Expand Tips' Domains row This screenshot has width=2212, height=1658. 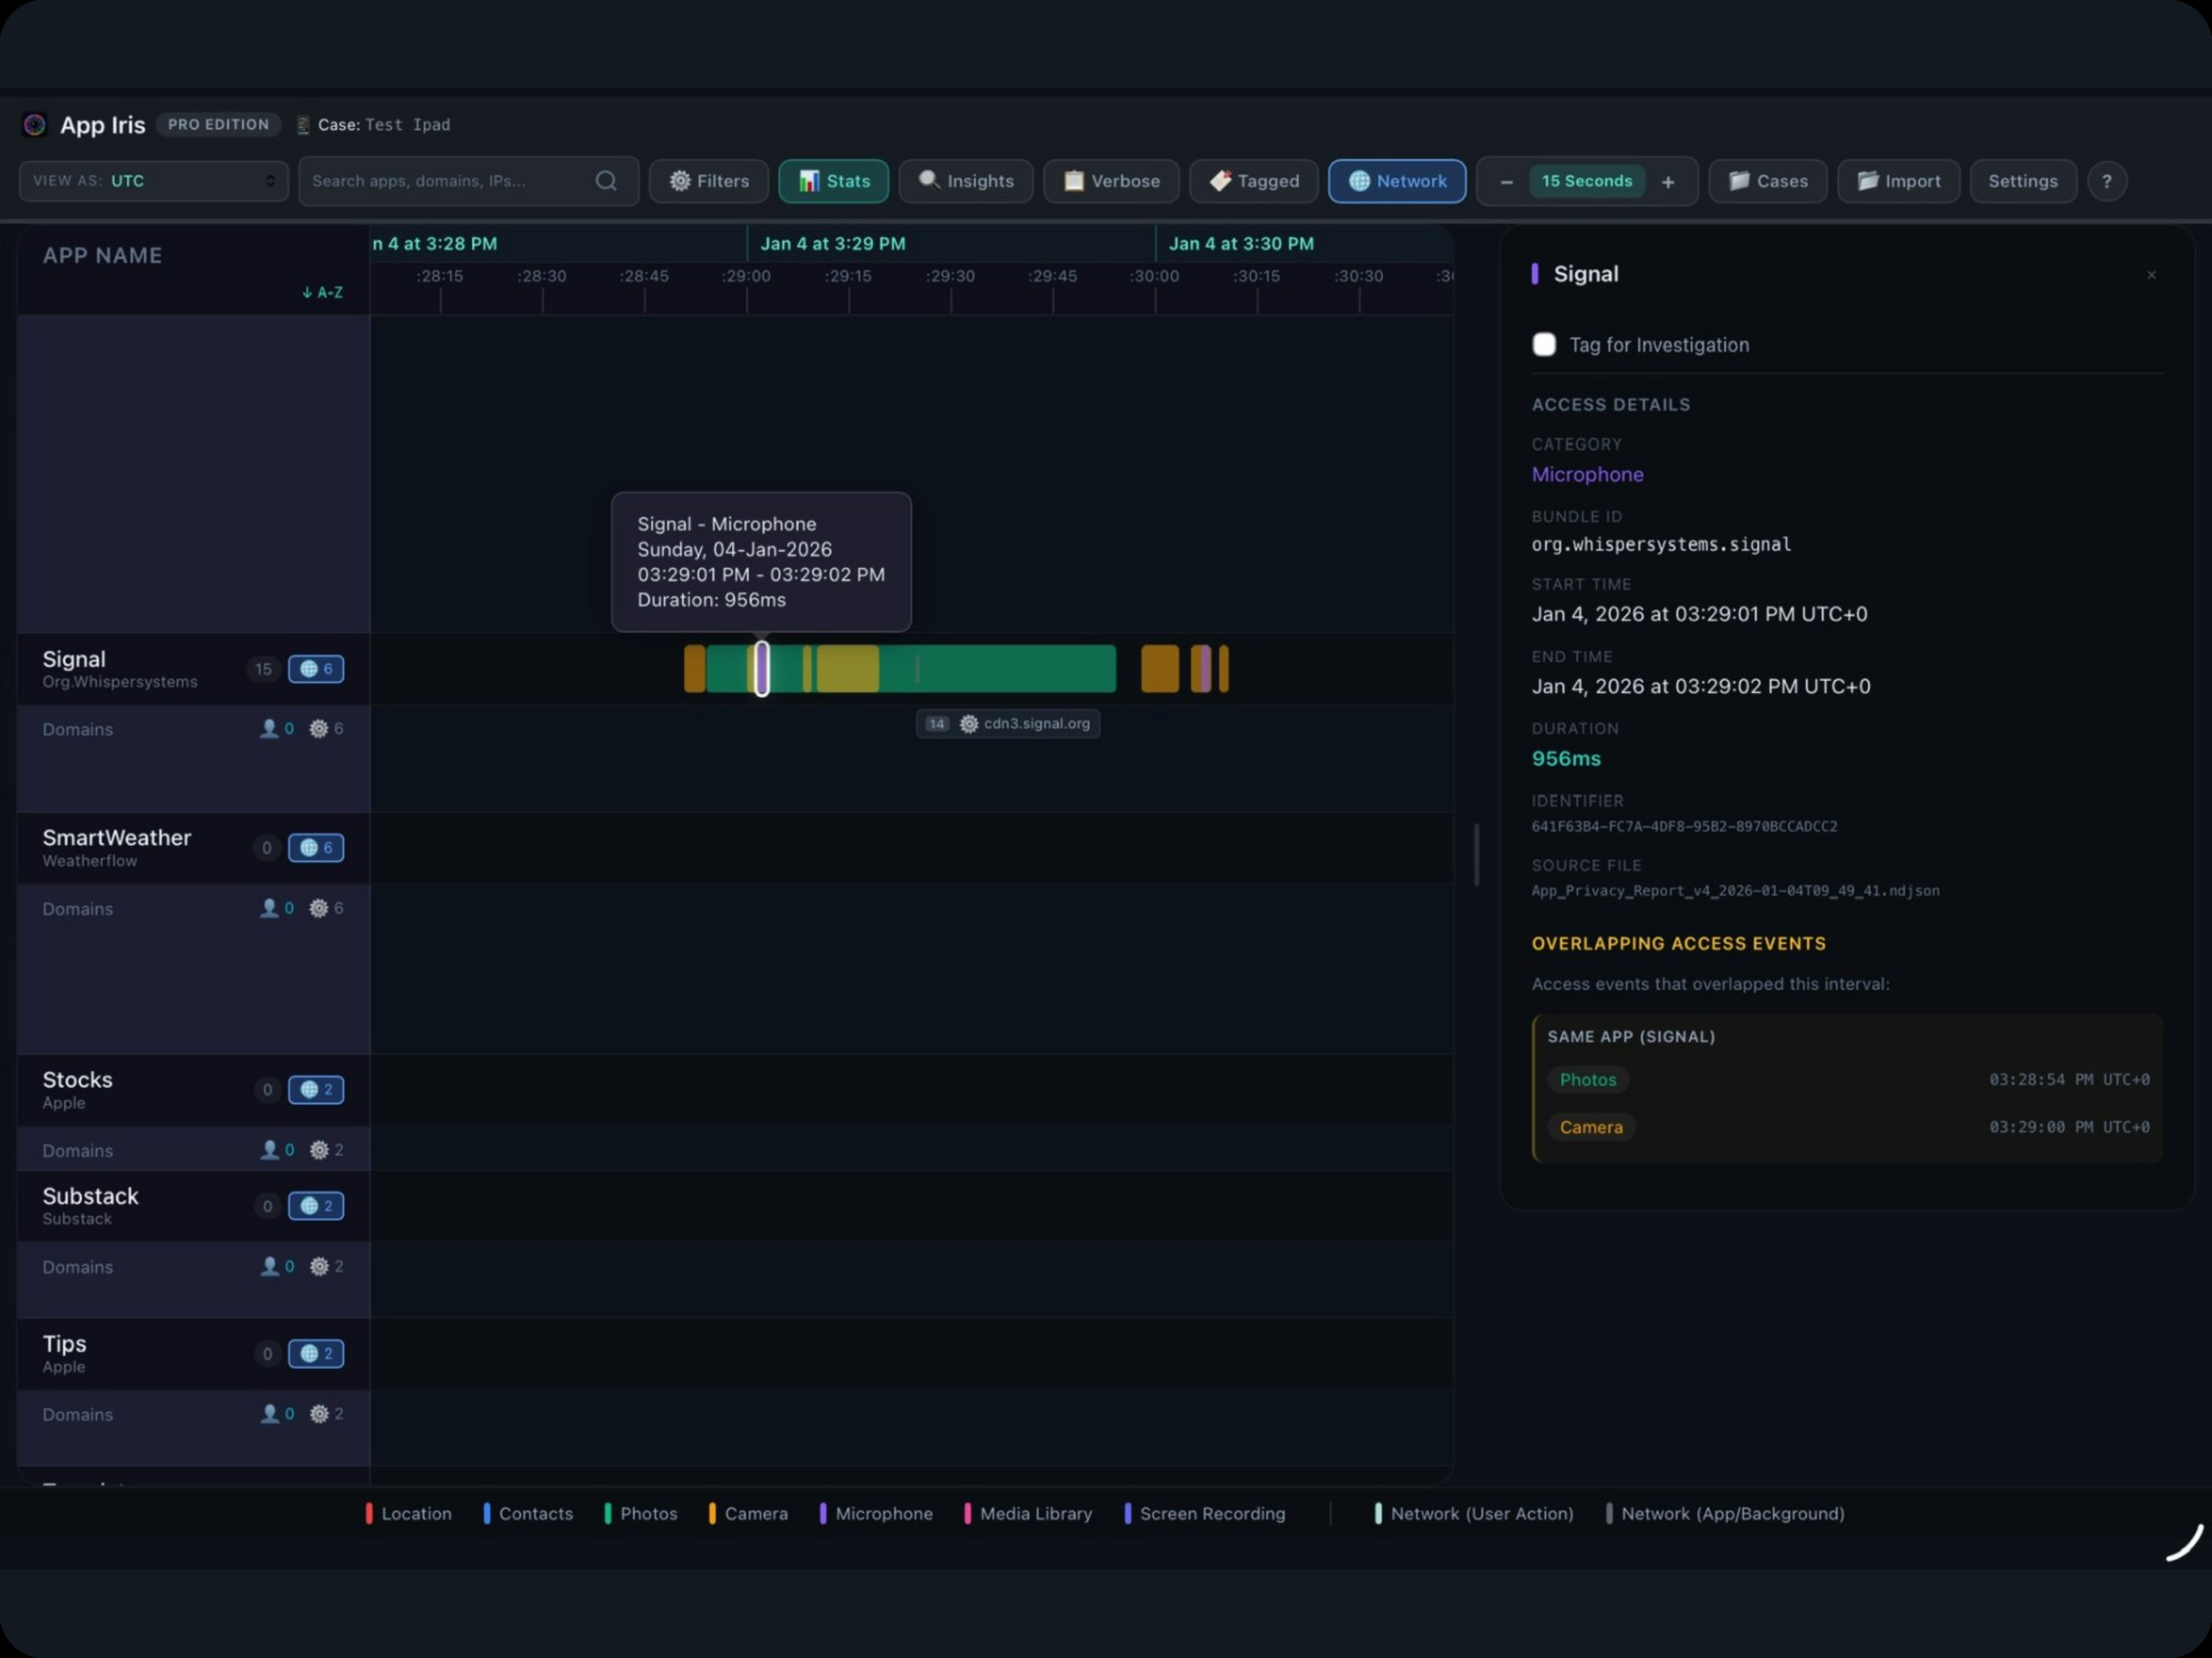coord(193,1428)
